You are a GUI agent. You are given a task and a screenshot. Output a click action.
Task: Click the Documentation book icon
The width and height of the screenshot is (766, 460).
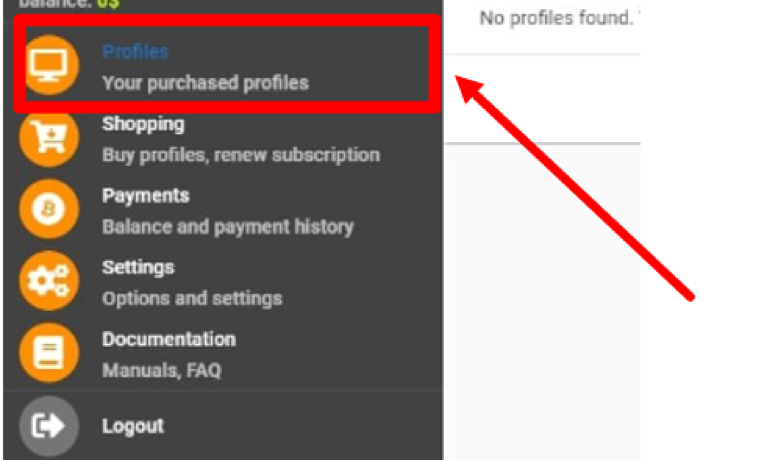click(49, 353)
